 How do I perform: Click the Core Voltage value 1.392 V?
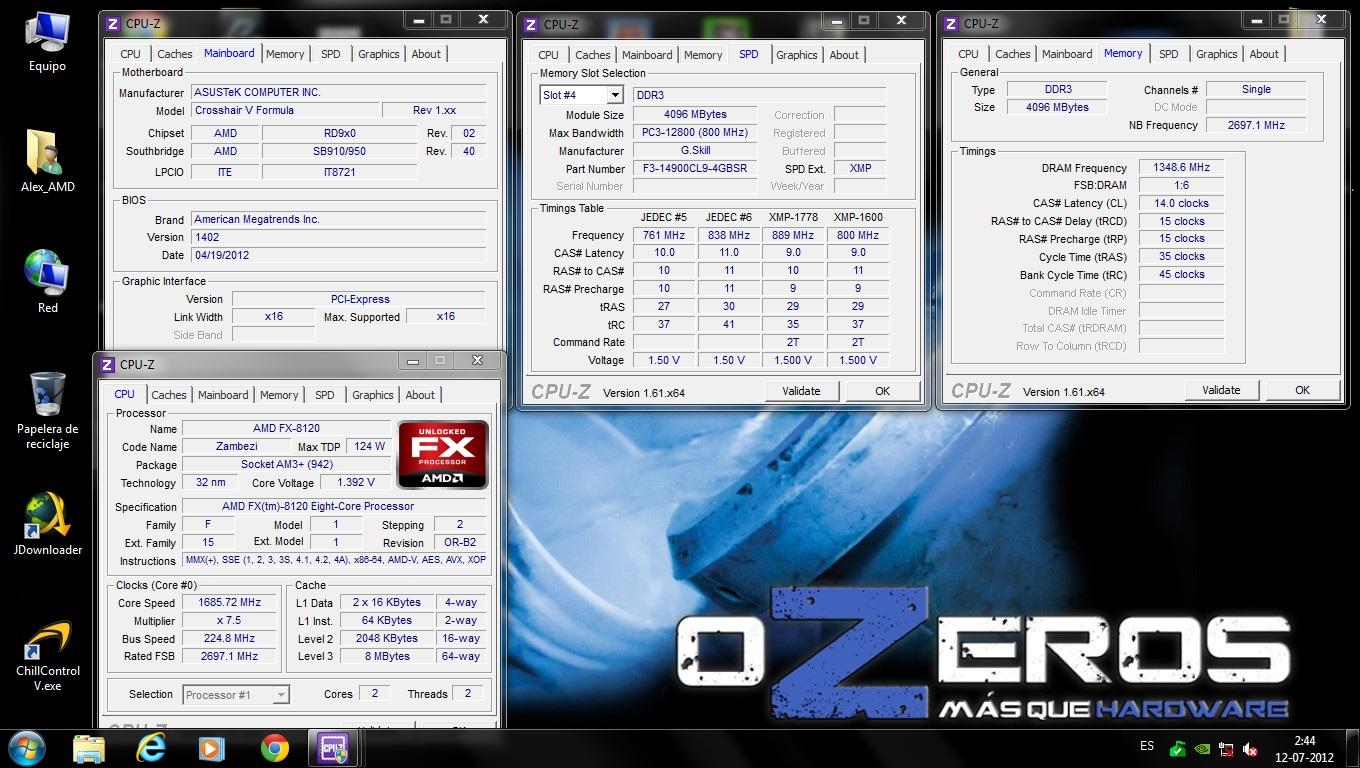tap(355, 483)
